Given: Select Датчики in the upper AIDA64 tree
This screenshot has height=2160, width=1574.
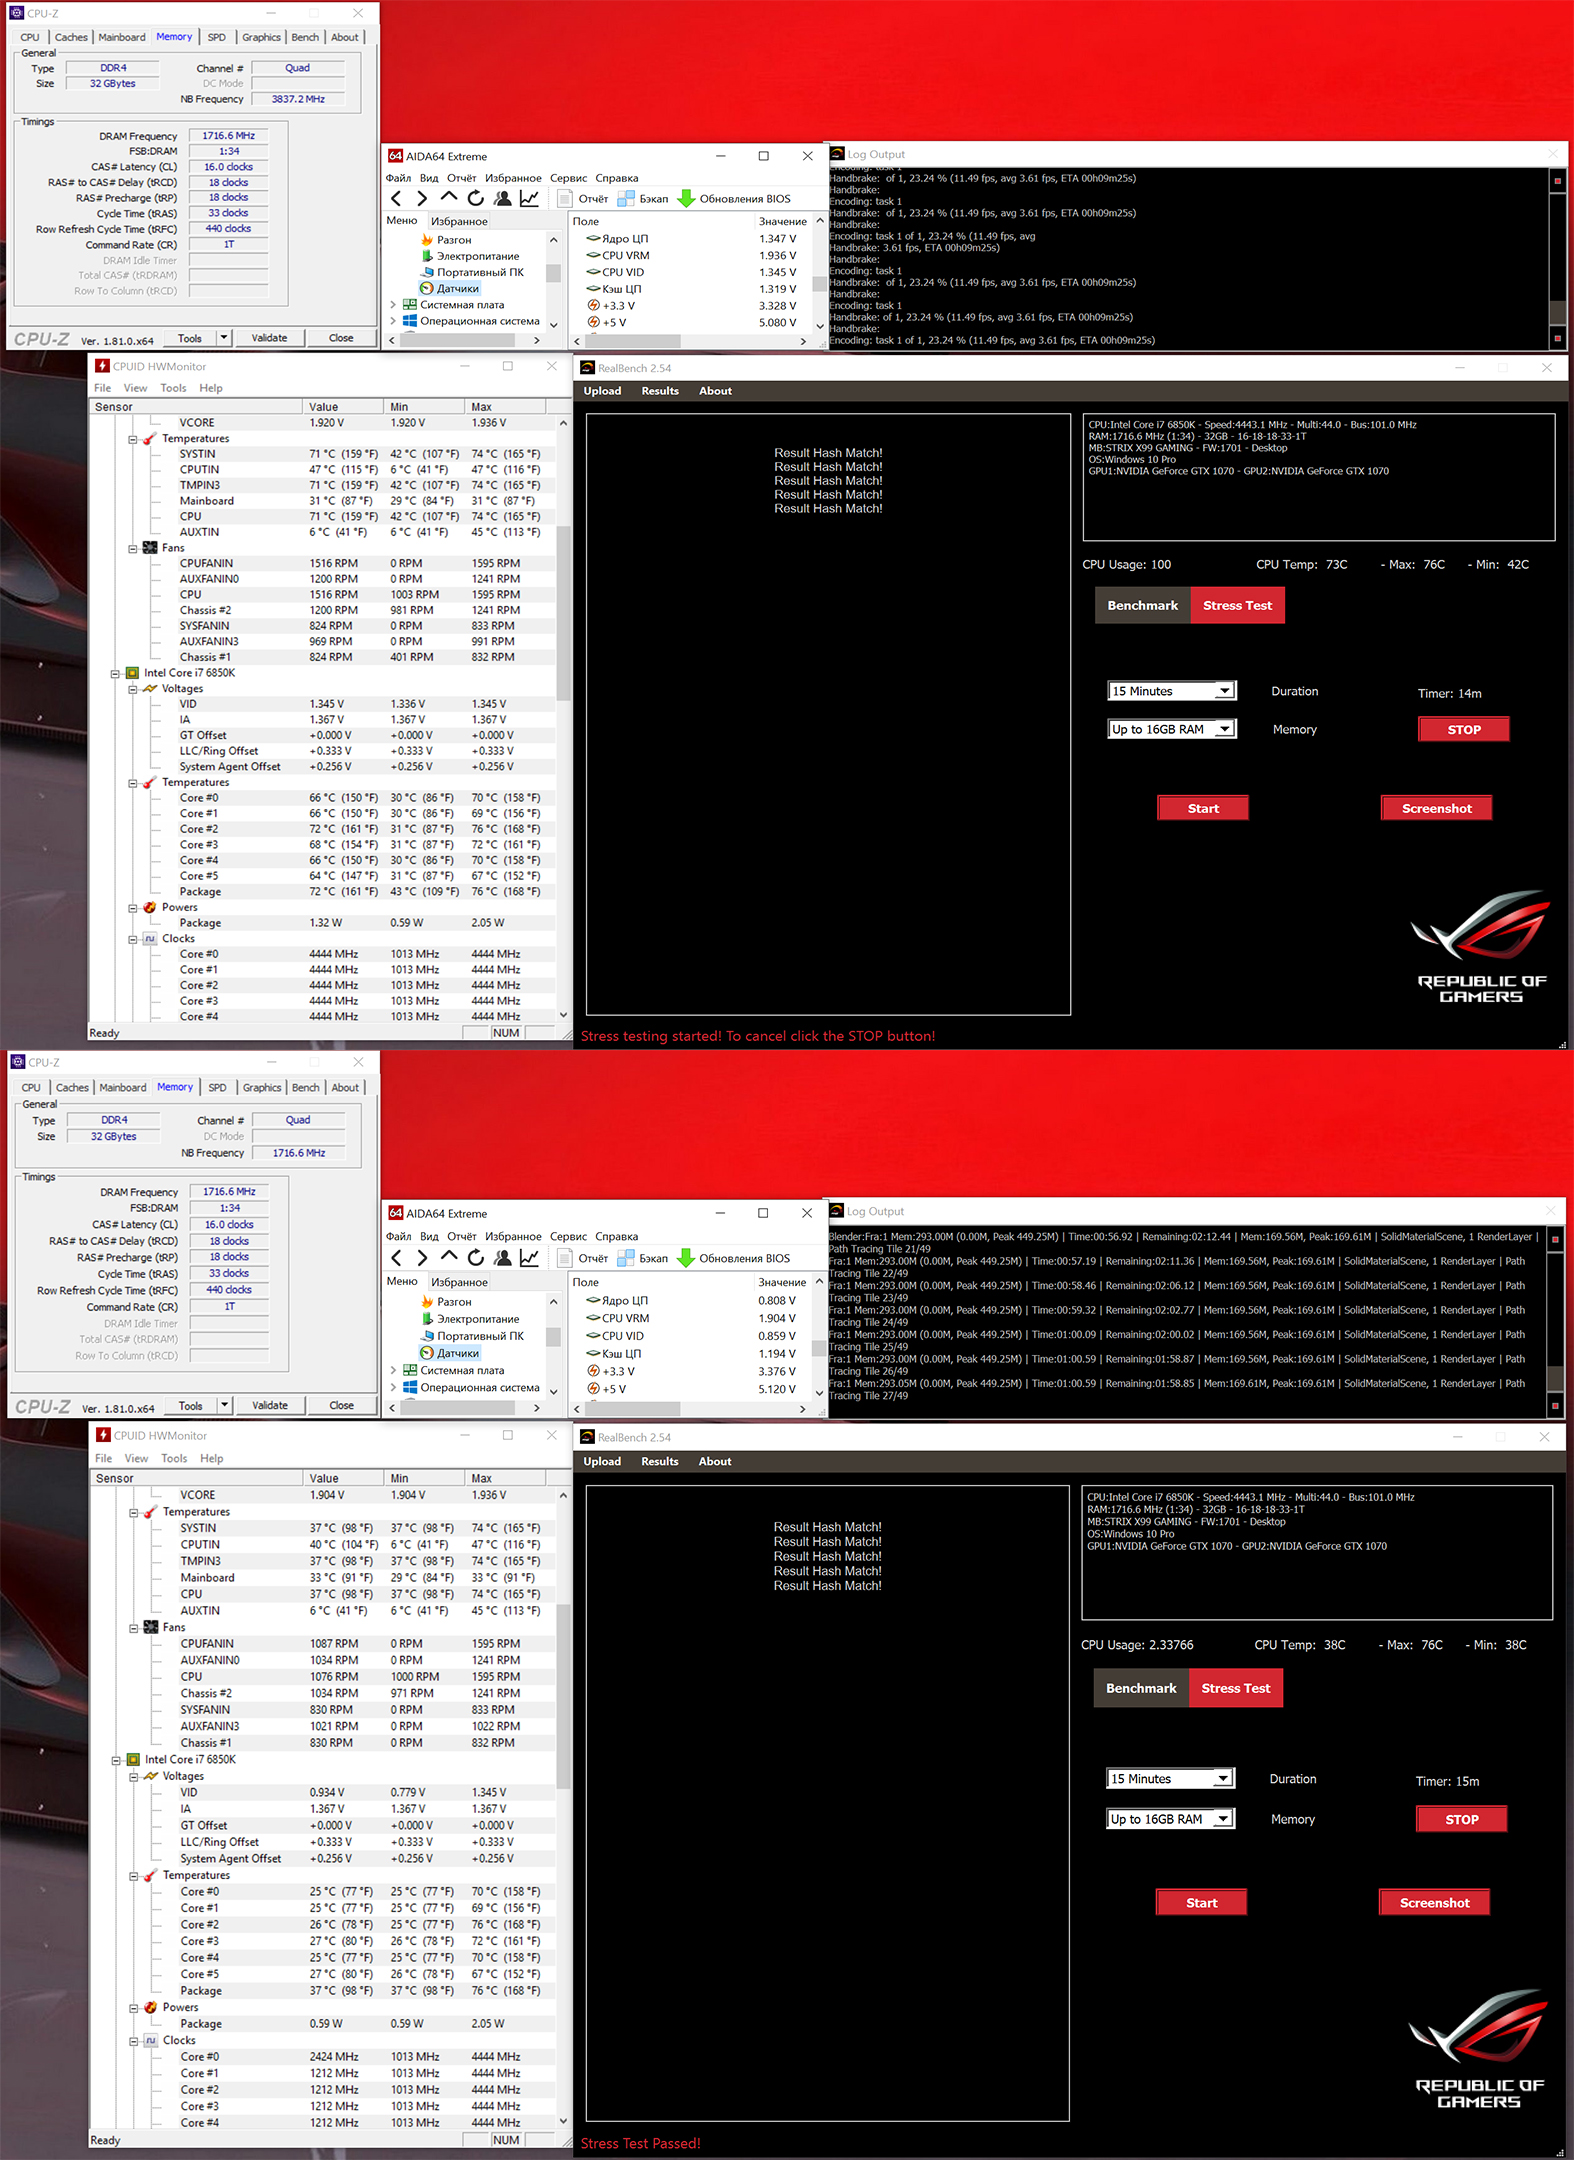Looking at the screenshot, I should tap(457, 288).
